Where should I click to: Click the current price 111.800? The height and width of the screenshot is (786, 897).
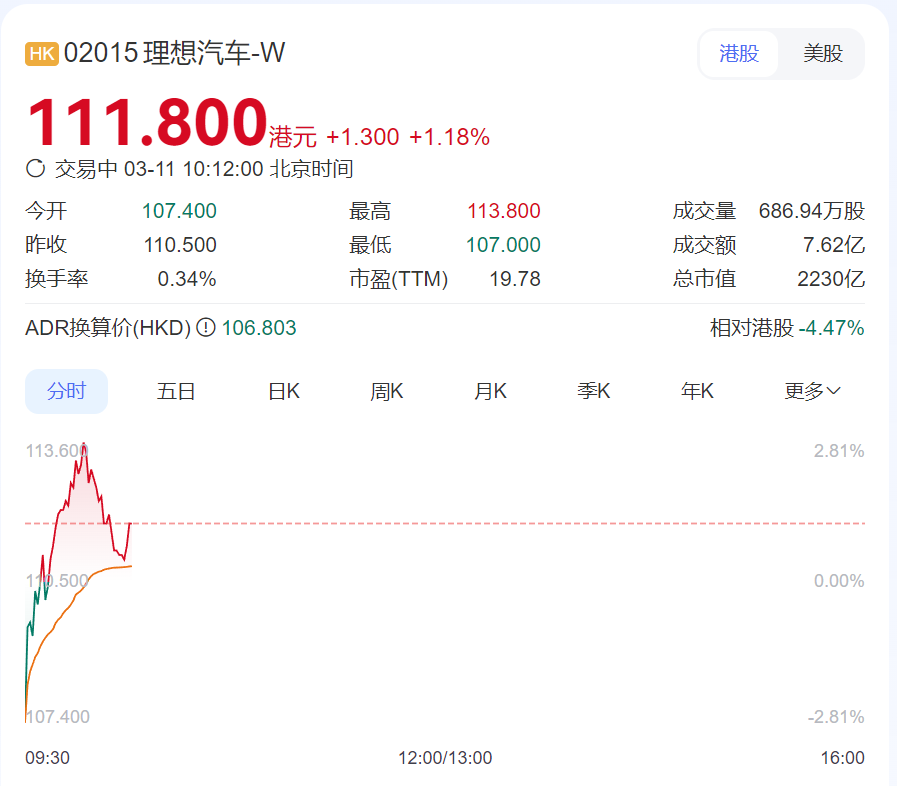(147, 122)
